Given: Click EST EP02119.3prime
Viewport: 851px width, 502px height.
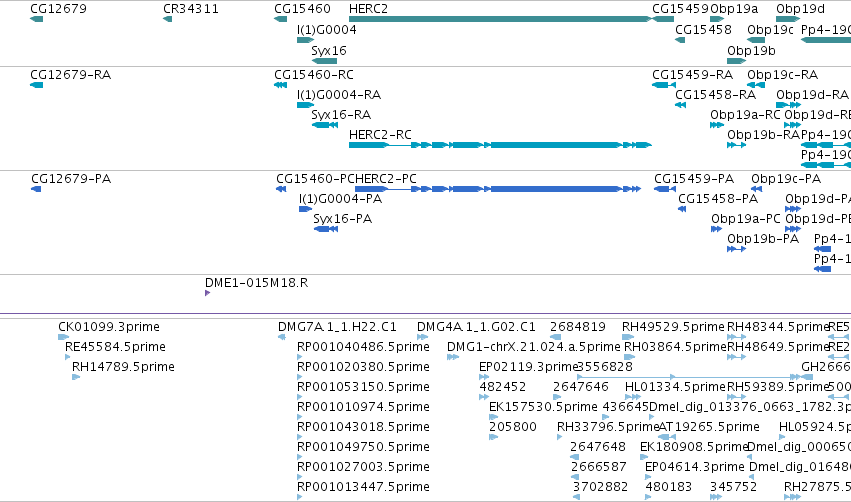Looking at the screenshot, I should [x=529, y=367].
